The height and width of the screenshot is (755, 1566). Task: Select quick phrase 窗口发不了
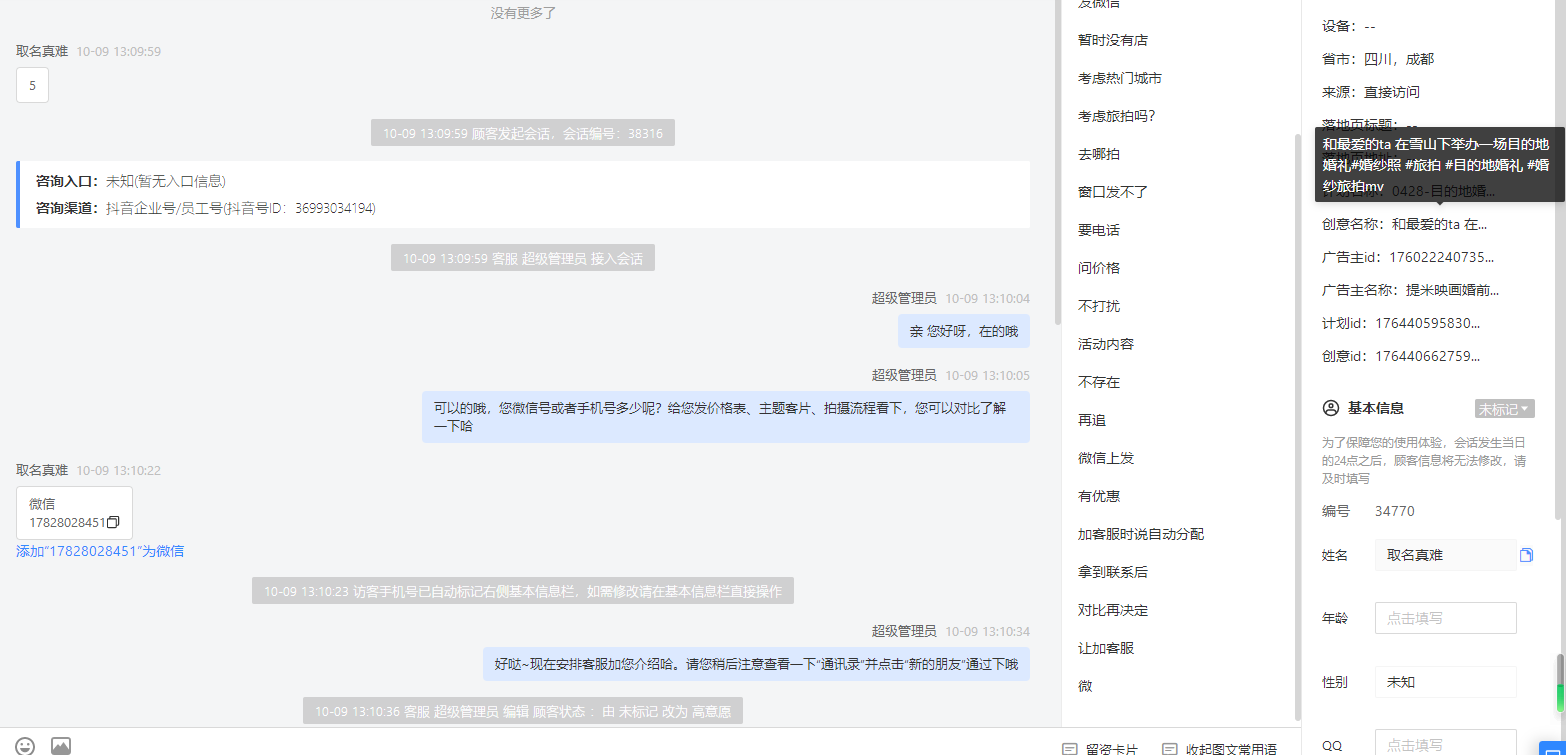coord(1112,192)
